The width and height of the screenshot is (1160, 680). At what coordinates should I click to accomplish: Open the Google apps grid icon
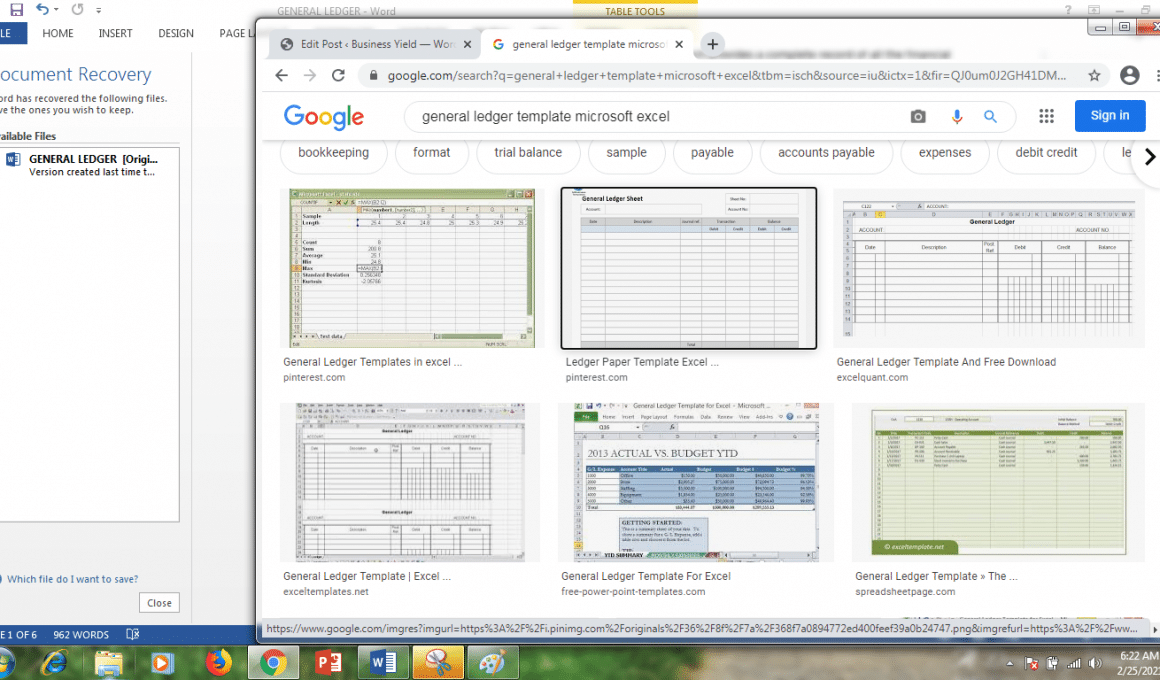point(1046,116)
